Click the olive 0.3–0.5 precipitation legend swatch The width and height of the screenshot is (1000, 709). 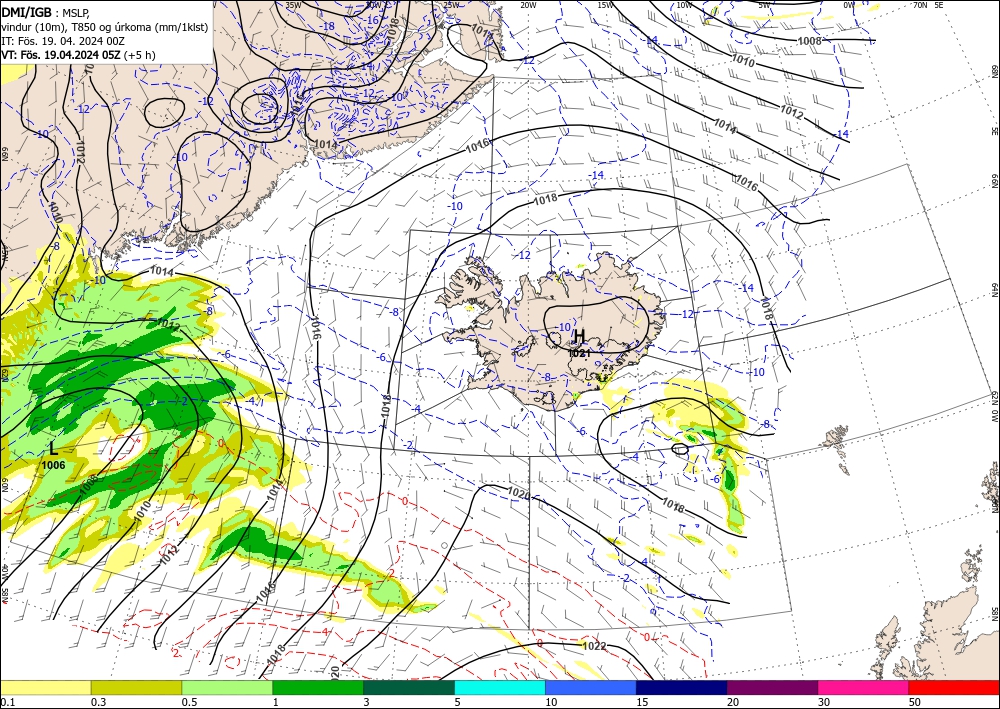point(136,687)
